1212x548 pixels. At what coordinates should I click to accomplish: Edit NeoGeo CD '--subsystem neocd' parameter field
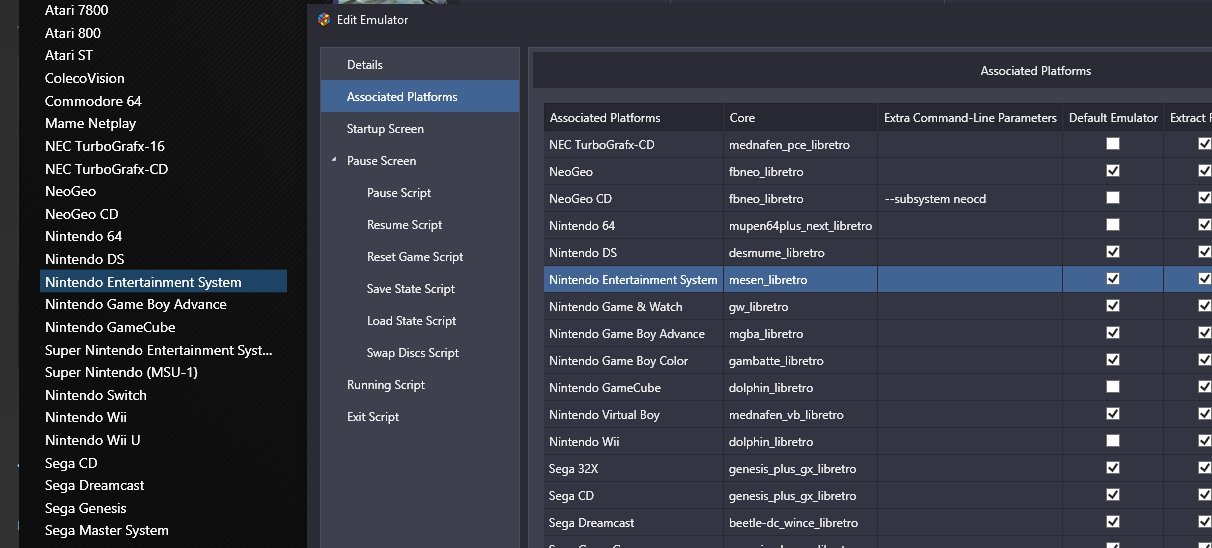click(x=970, y=198)
